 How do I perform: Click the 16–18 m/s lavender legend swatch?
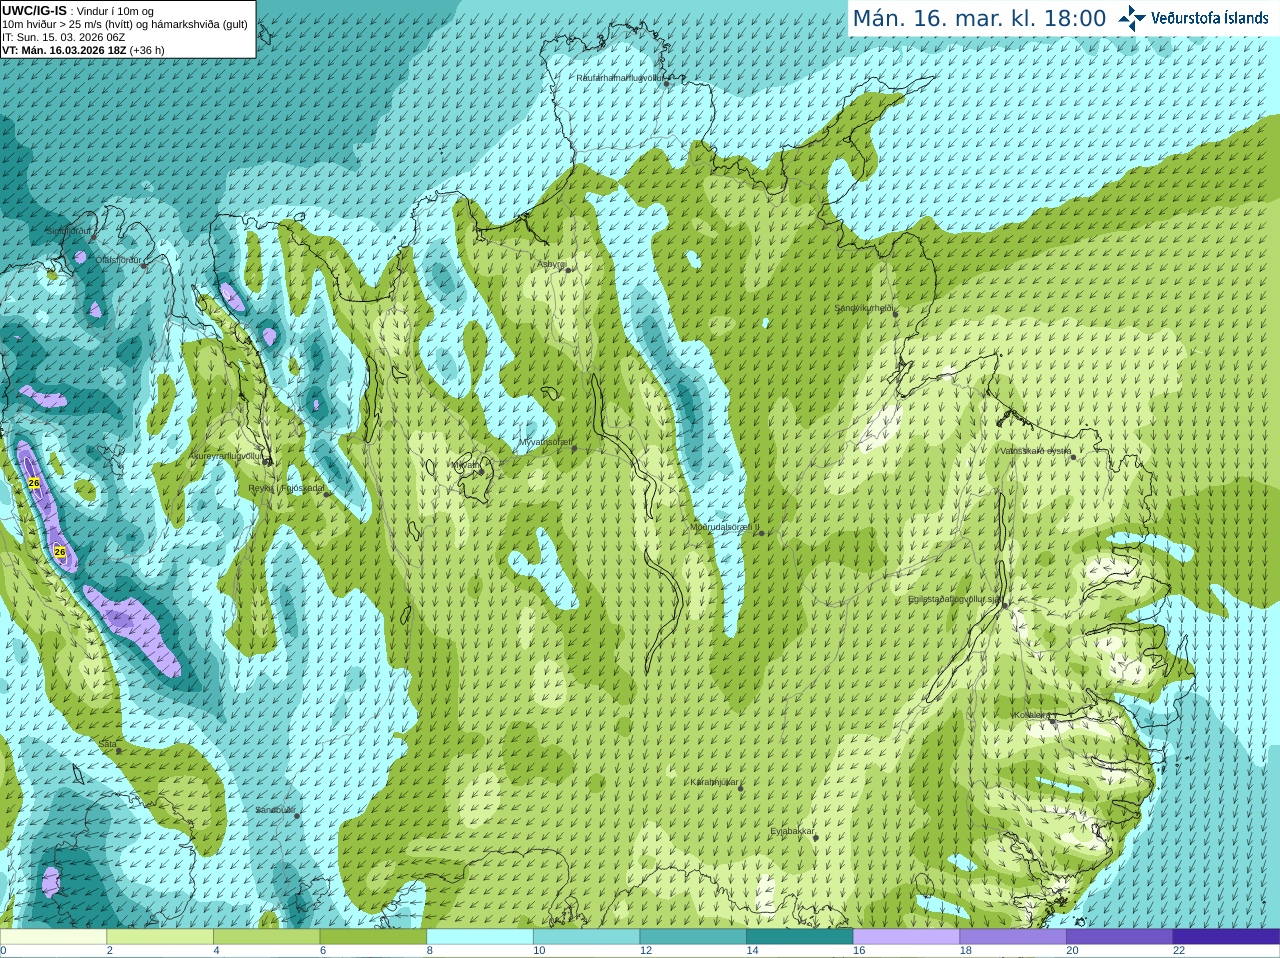[x=906, y=937]
